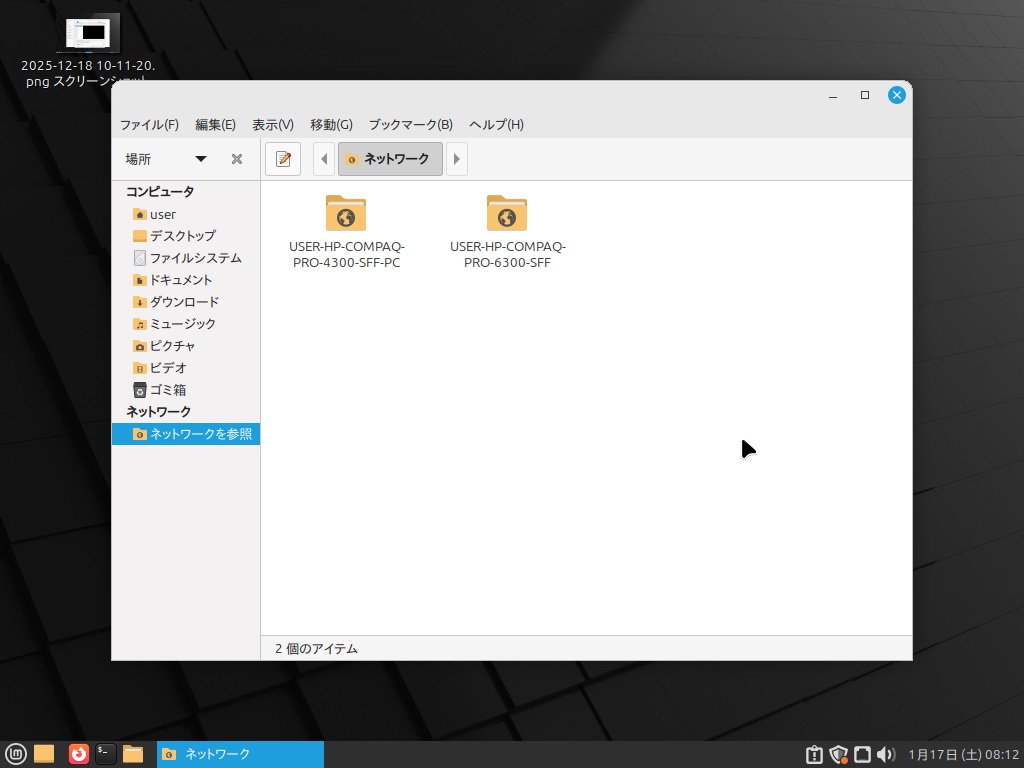Open the terminal from the taskbar

(x=105, y=754)
